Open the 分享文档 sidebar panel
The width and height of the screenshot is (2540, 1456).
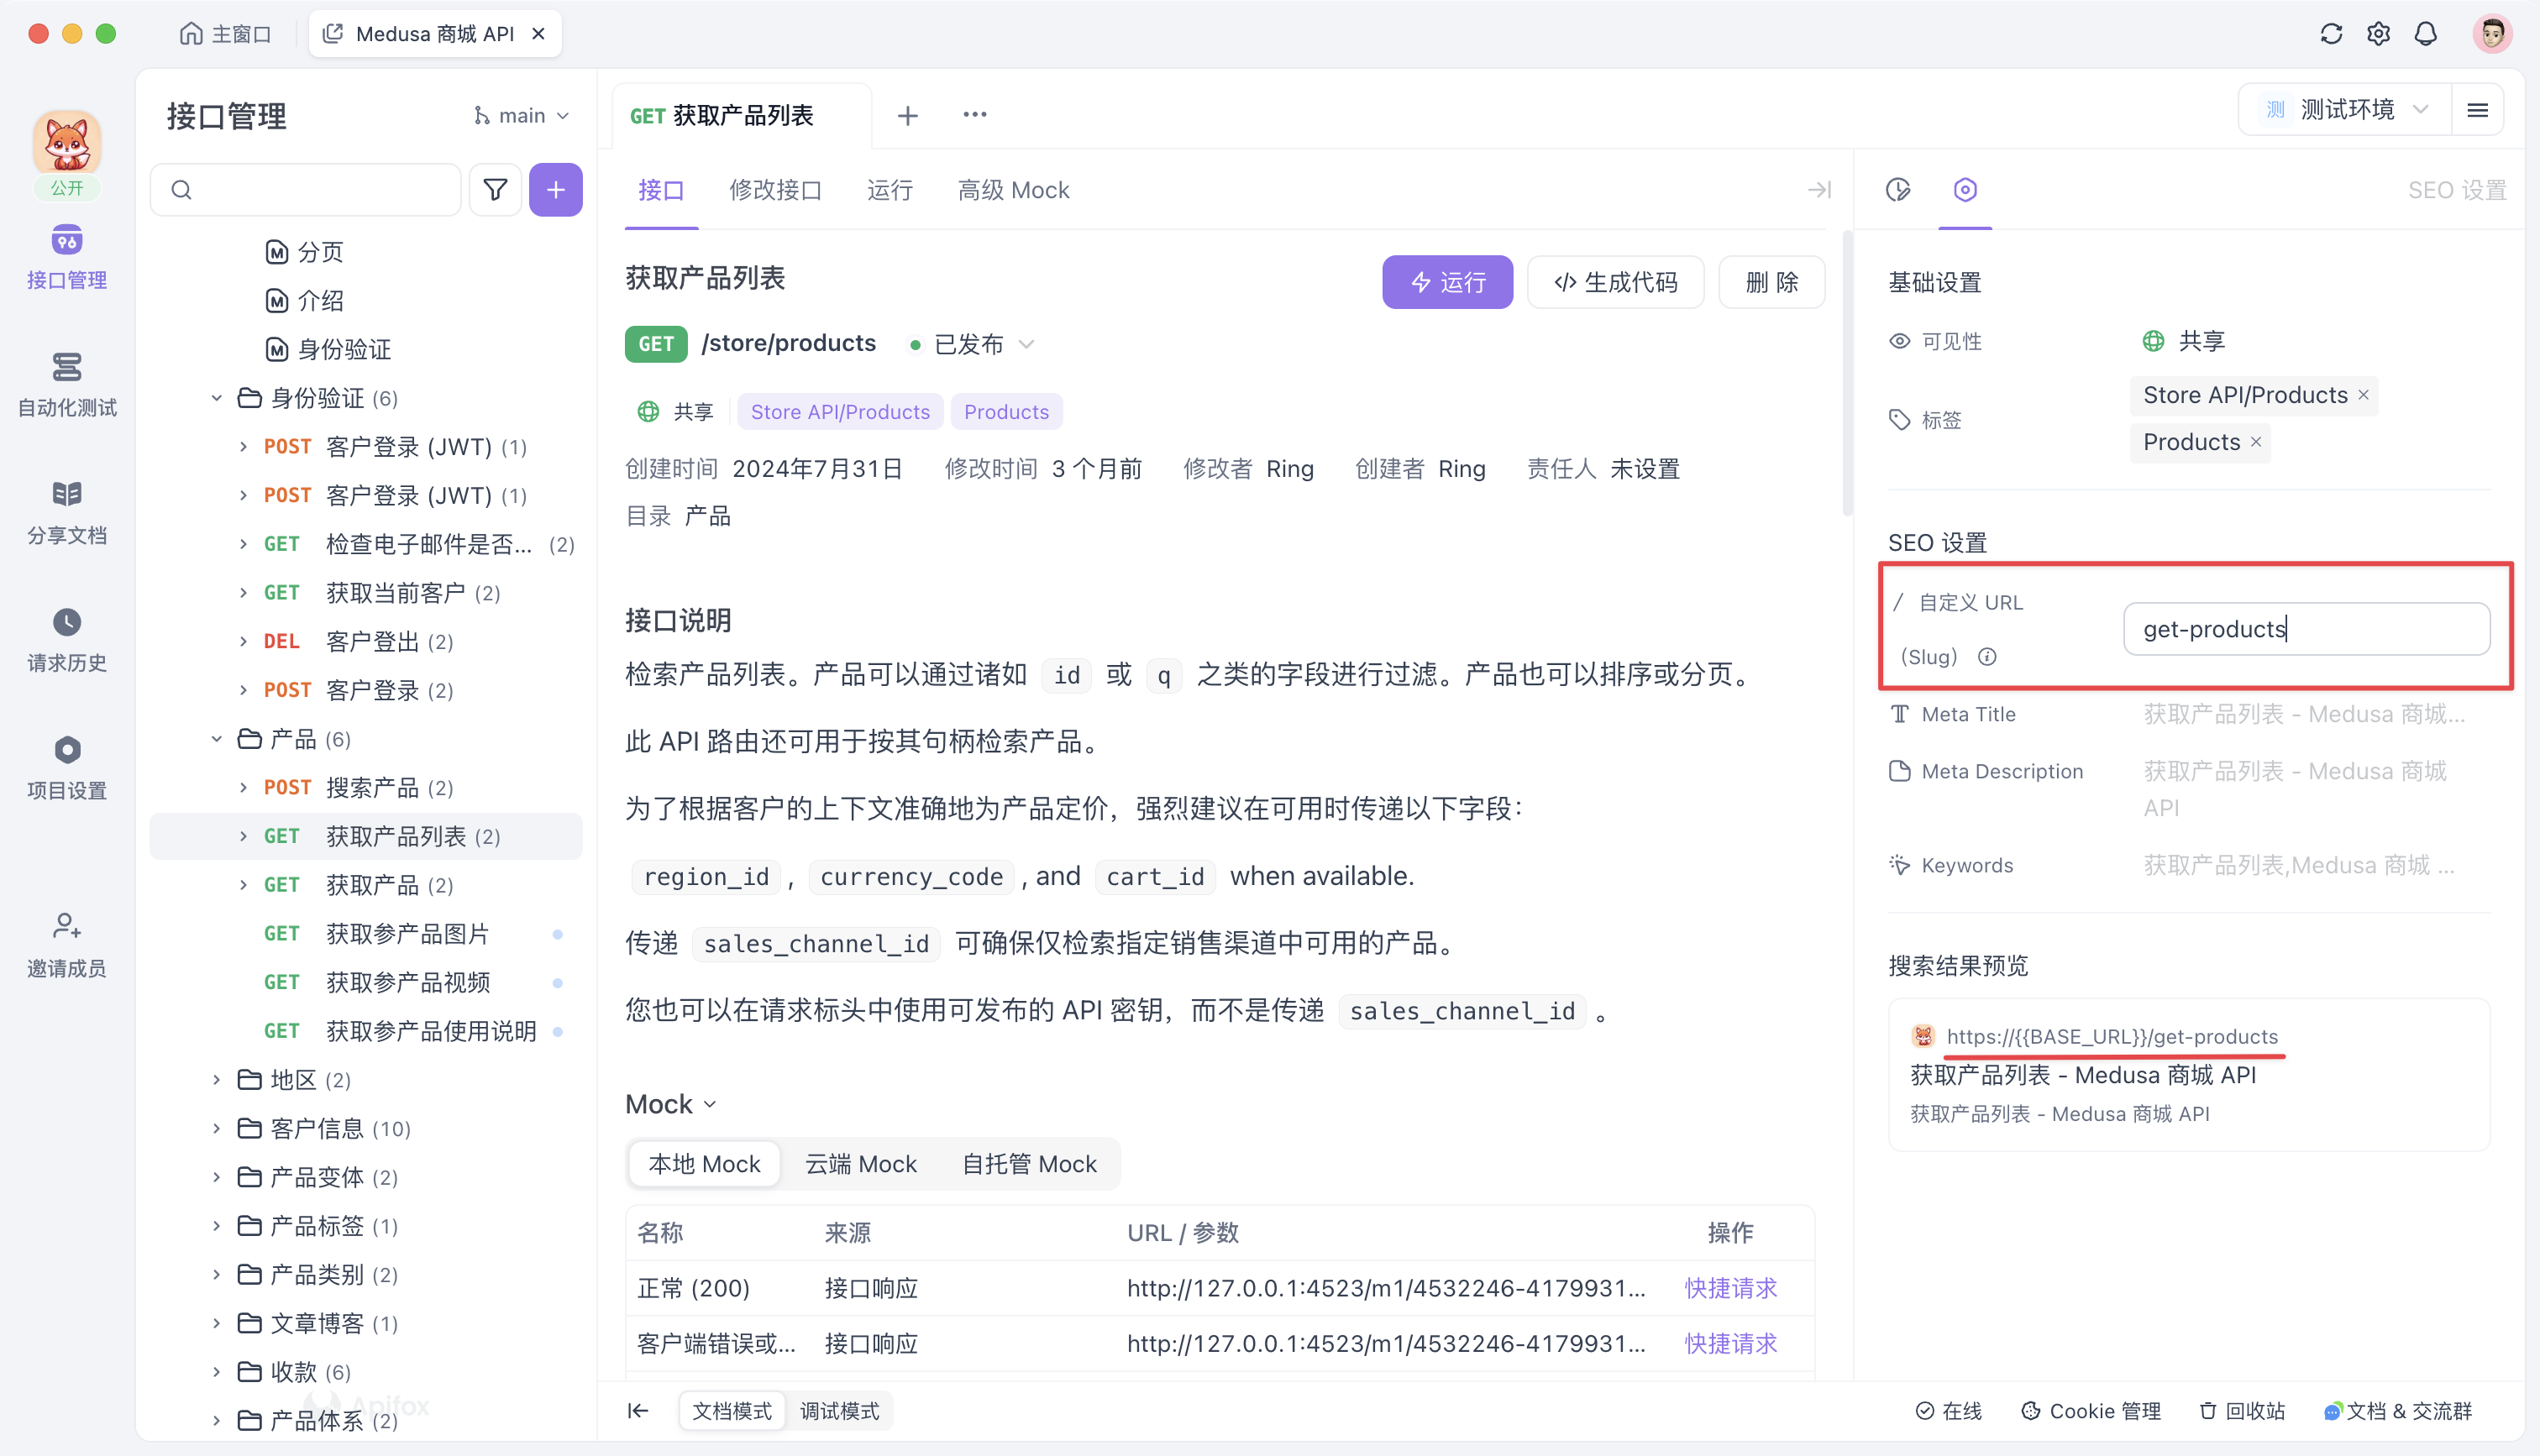click(x=66, y=510)
